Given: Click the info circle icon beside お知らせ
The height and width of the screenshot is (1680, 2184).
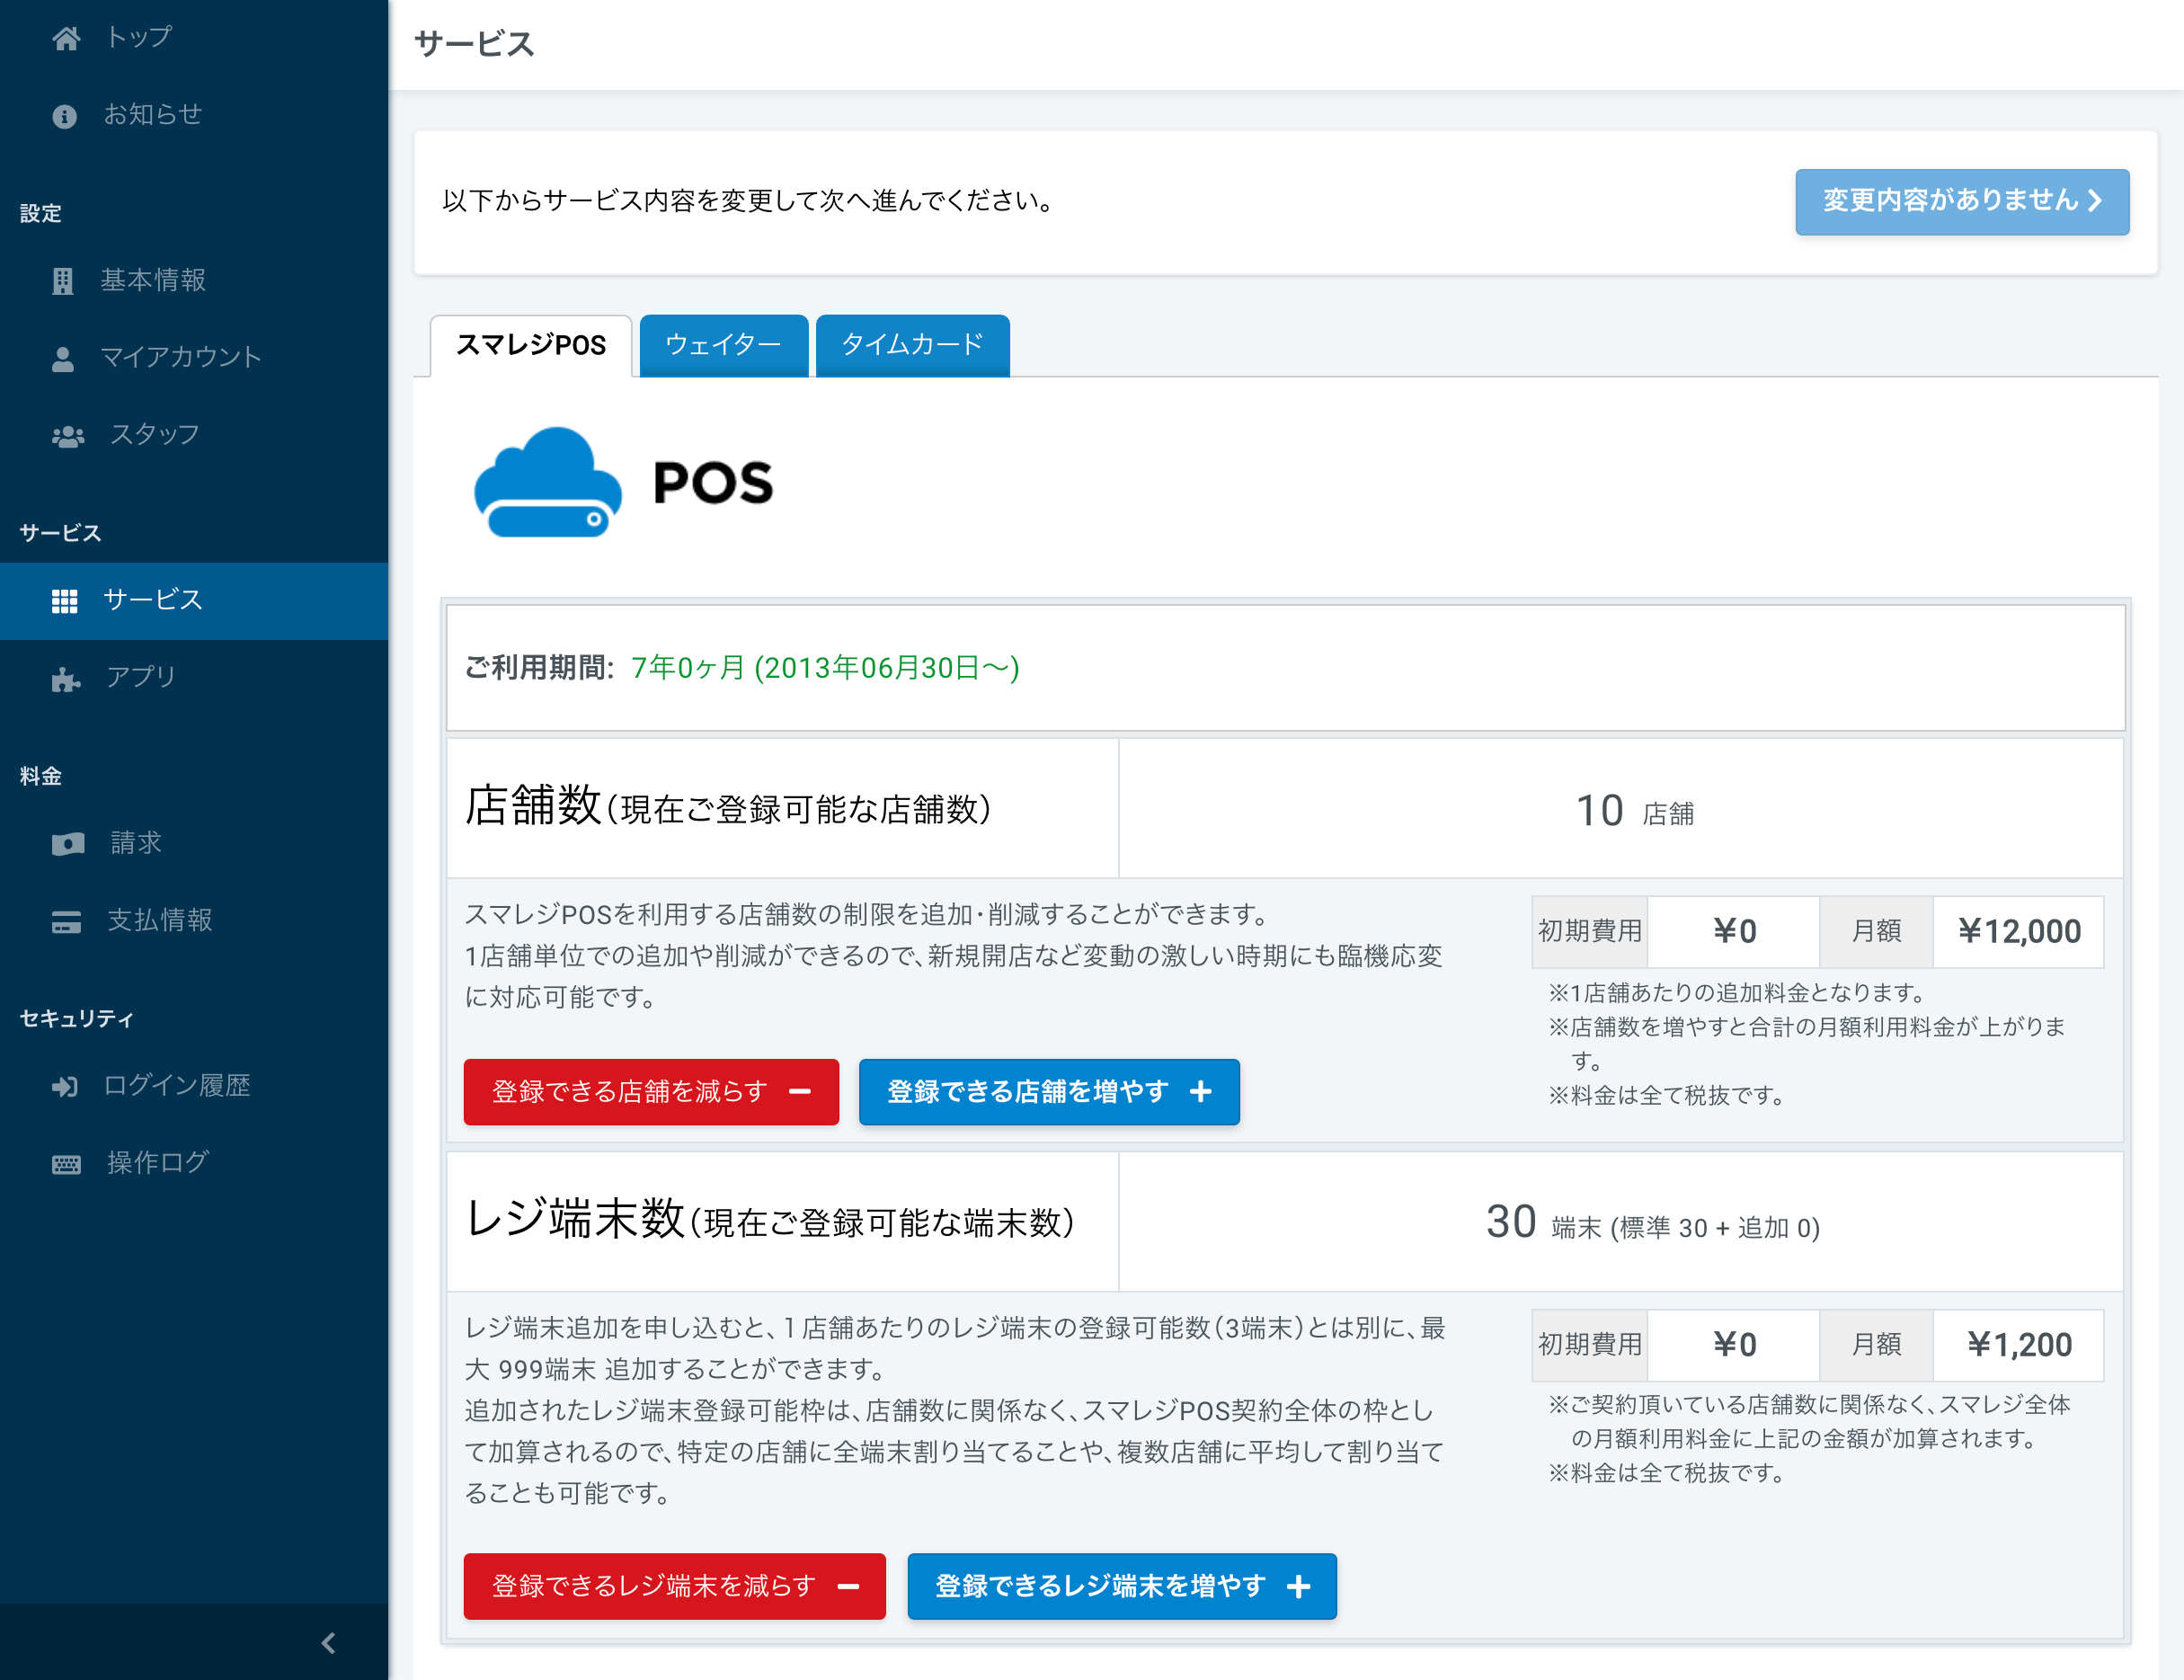Looking at the screenshot, I should 65,116.
